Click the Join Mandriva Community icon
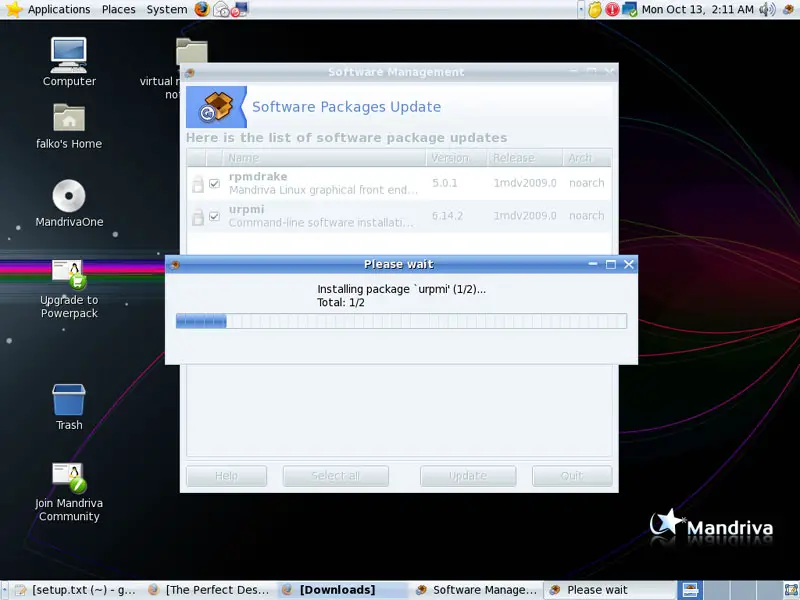Screen dimensions: 800x600 coord(69,492)
